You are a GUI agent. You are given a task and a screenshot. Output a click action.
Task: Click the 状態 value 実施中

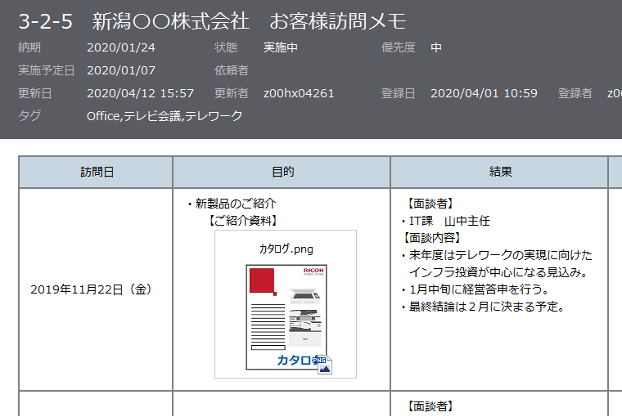(280, 48)
